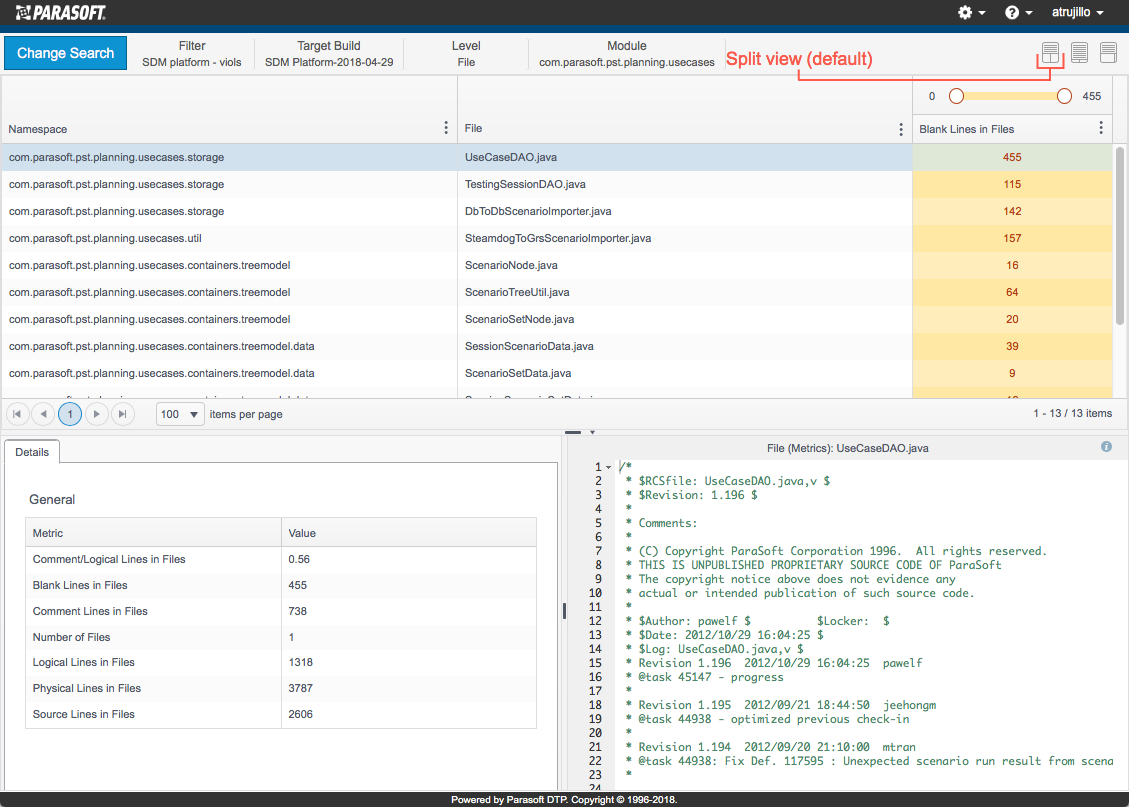Click Number of Files metric row

[x=281, y=637]
